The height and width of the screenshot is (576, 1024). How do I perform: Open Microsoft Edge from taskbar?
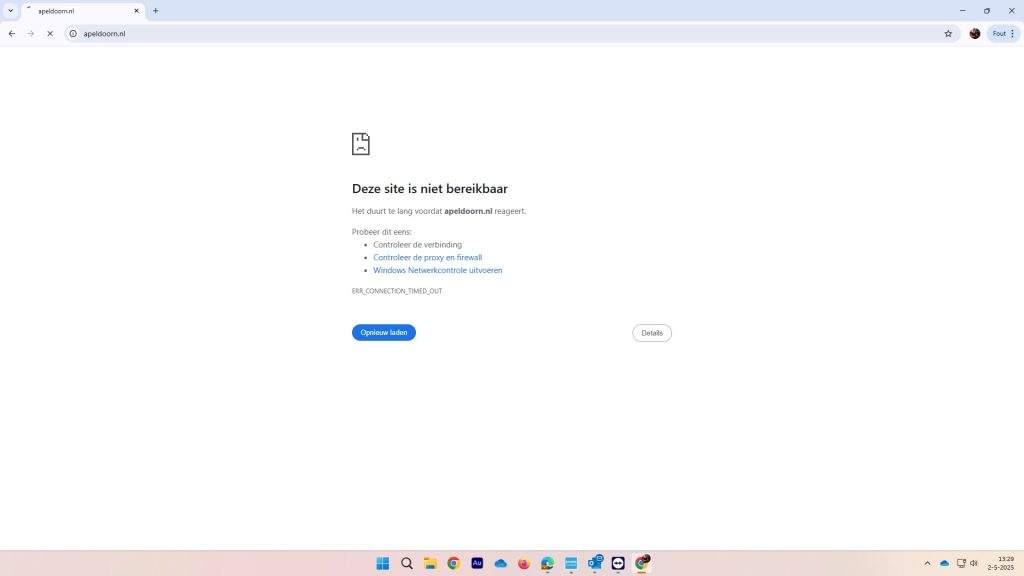[547, 563]
